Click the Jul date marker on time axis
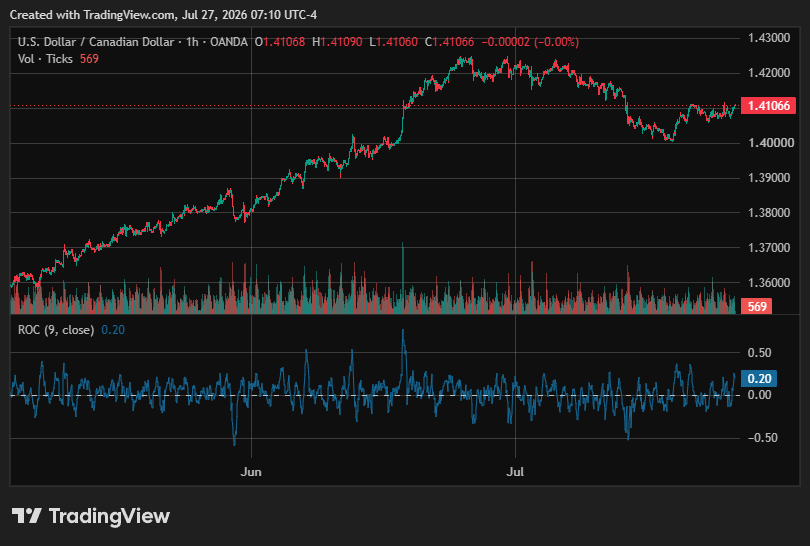Viewport: 810px width, 546px height. click(x=515, y=472)
